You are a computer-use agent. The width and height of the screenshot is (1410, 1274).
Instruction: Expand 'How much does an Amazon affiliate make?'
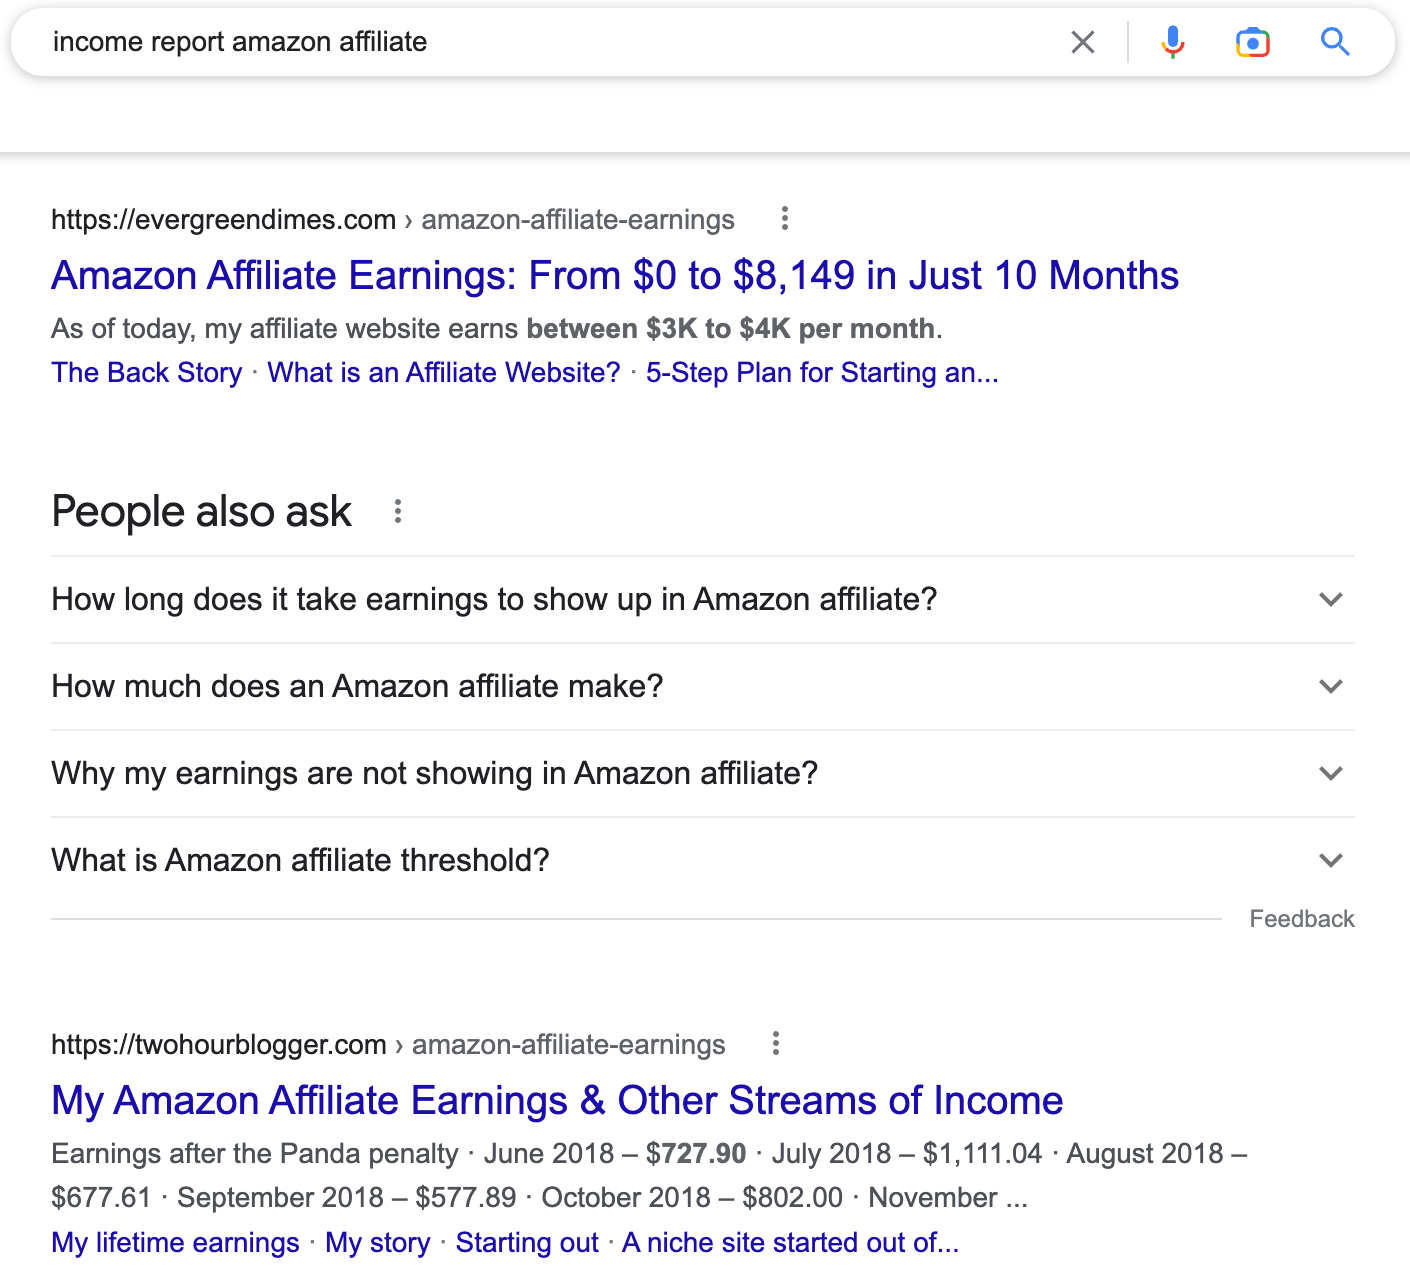[x=1330, y=687]
